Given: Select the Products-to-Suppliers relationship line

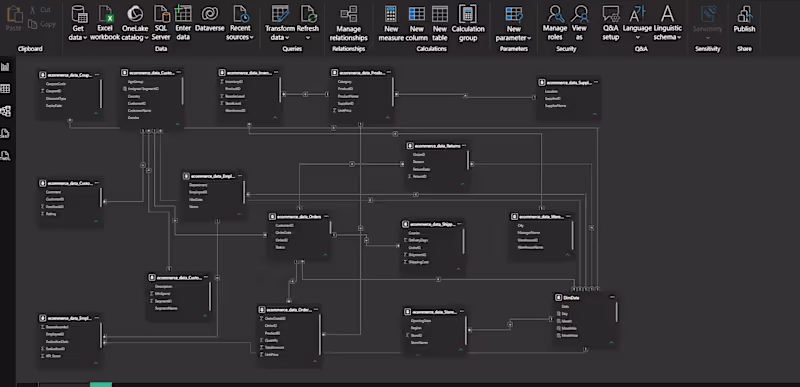Looking at the screenshot, I should coord(465,95).
